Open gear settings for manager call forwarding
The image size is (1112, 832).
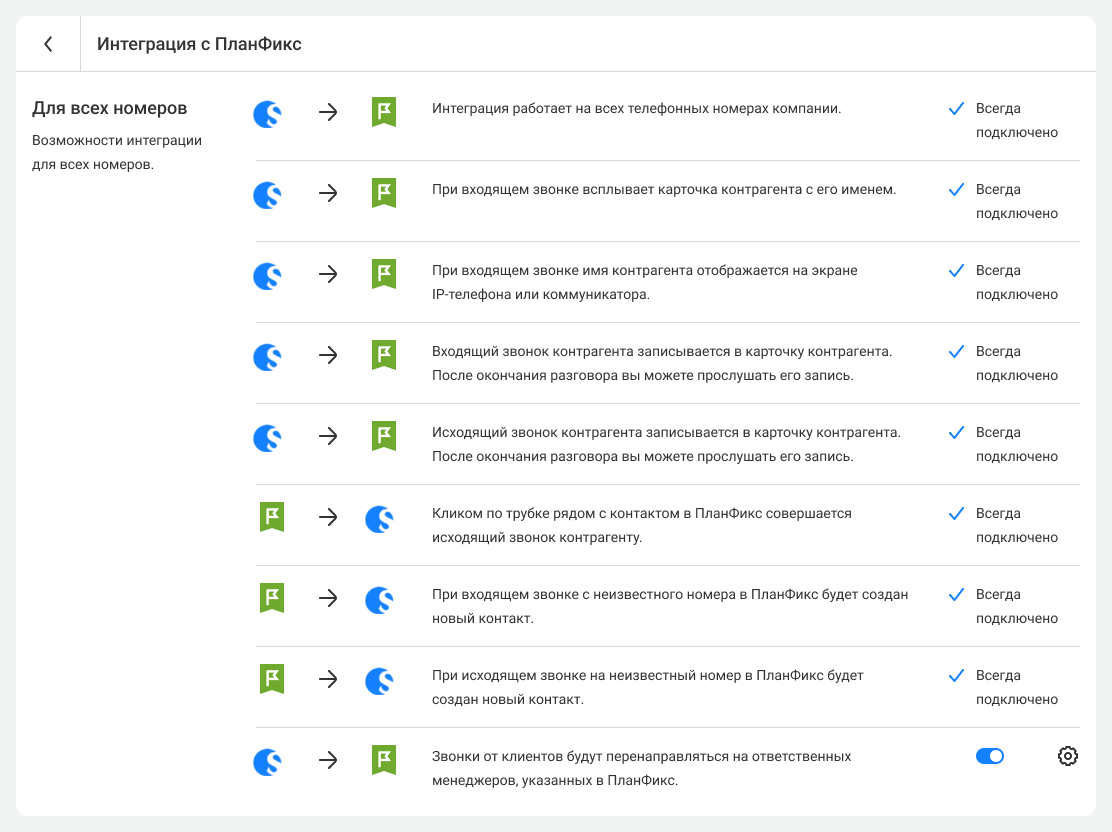click(1067, 756)
